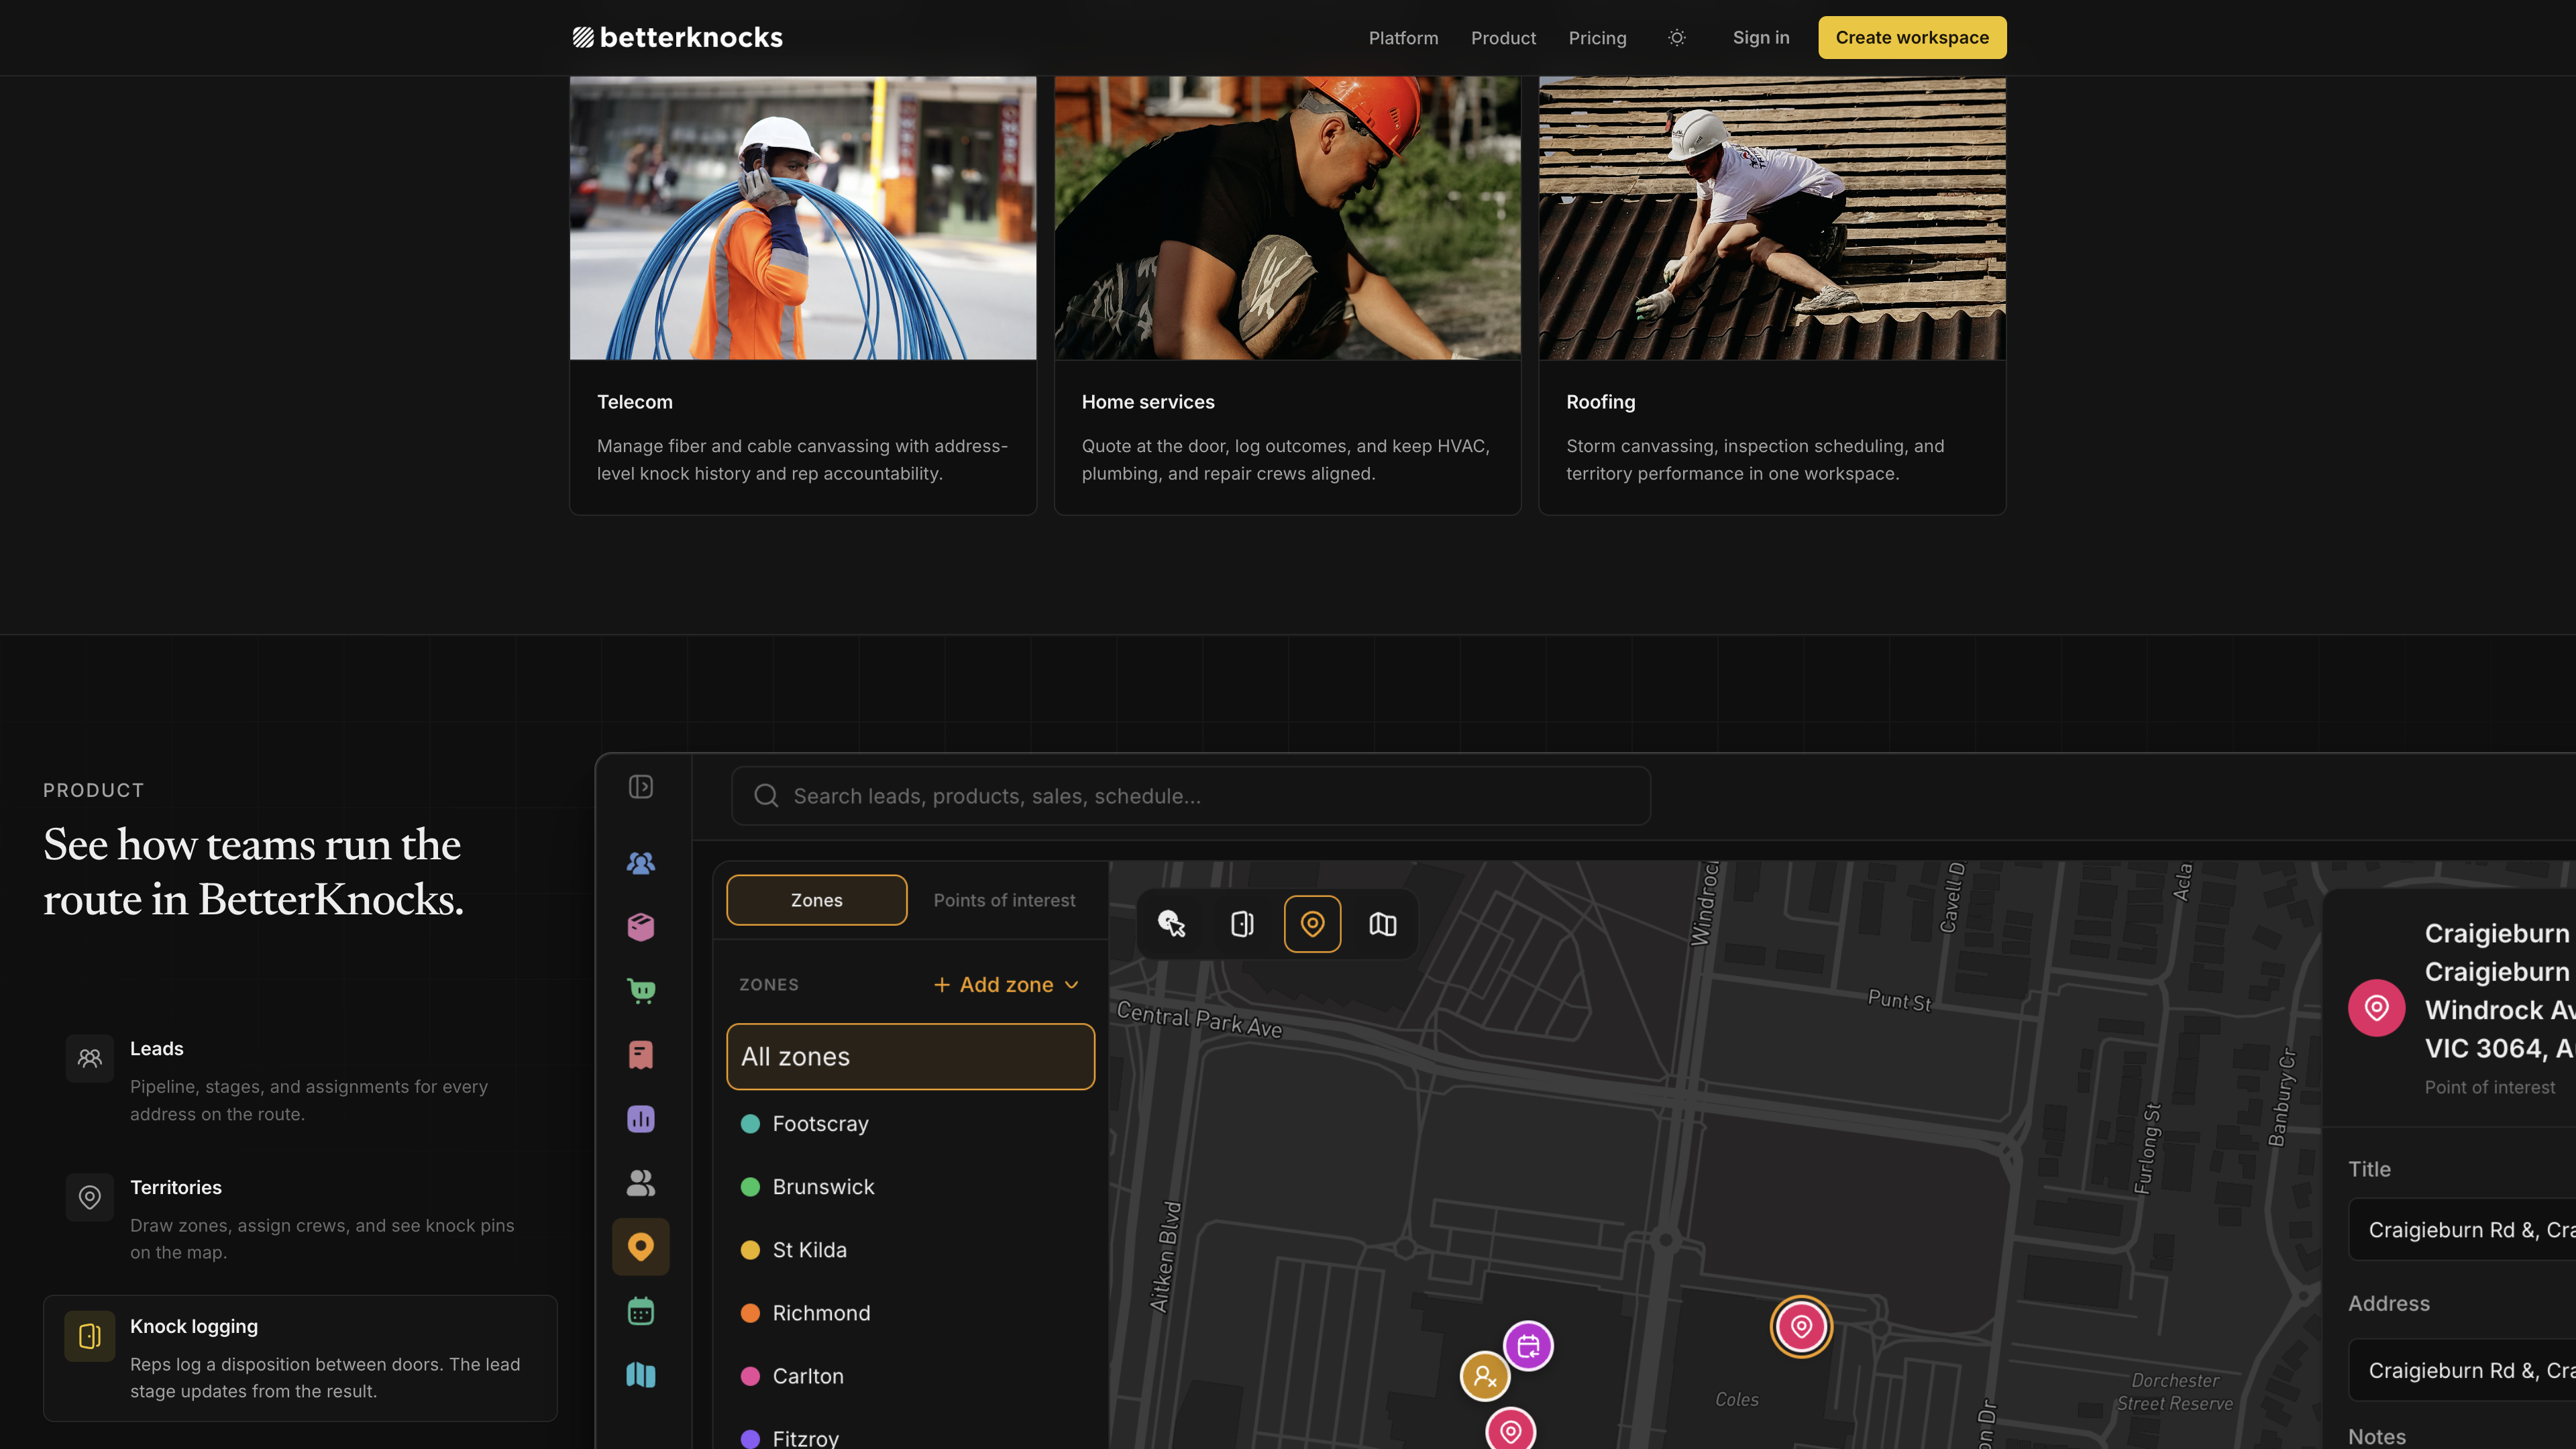Screen dimensions: 2576x1449
Task: Choose the map layers tool
Action: [x=1383, y=924]
